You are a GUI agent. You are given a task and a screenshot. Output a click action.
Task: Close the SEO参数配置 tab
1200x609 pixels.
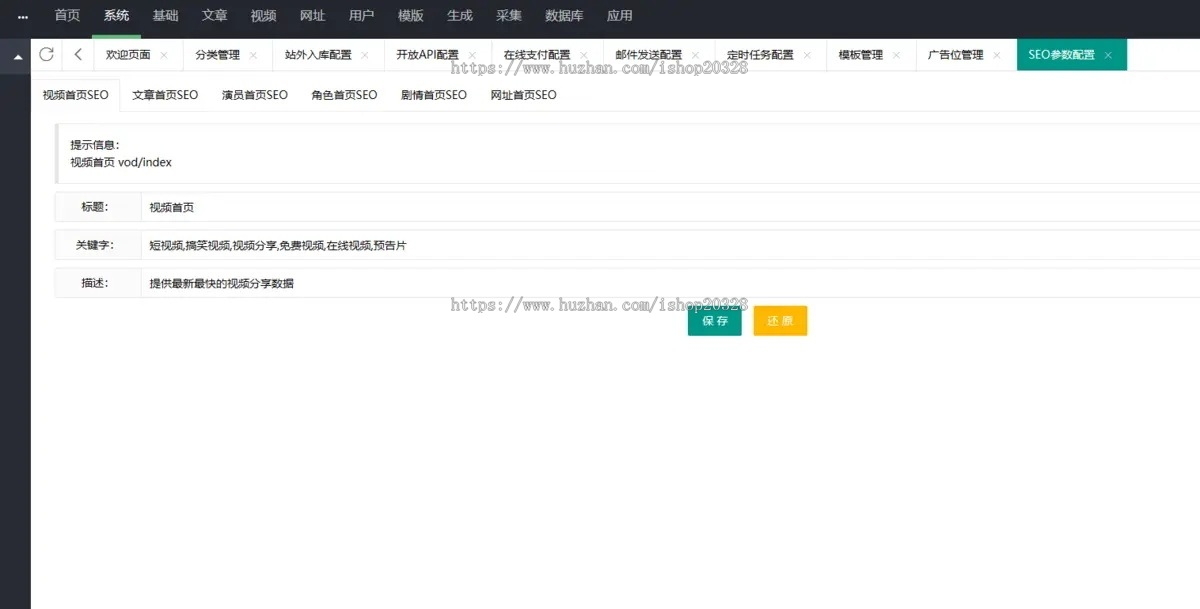tap(1108, 56)
